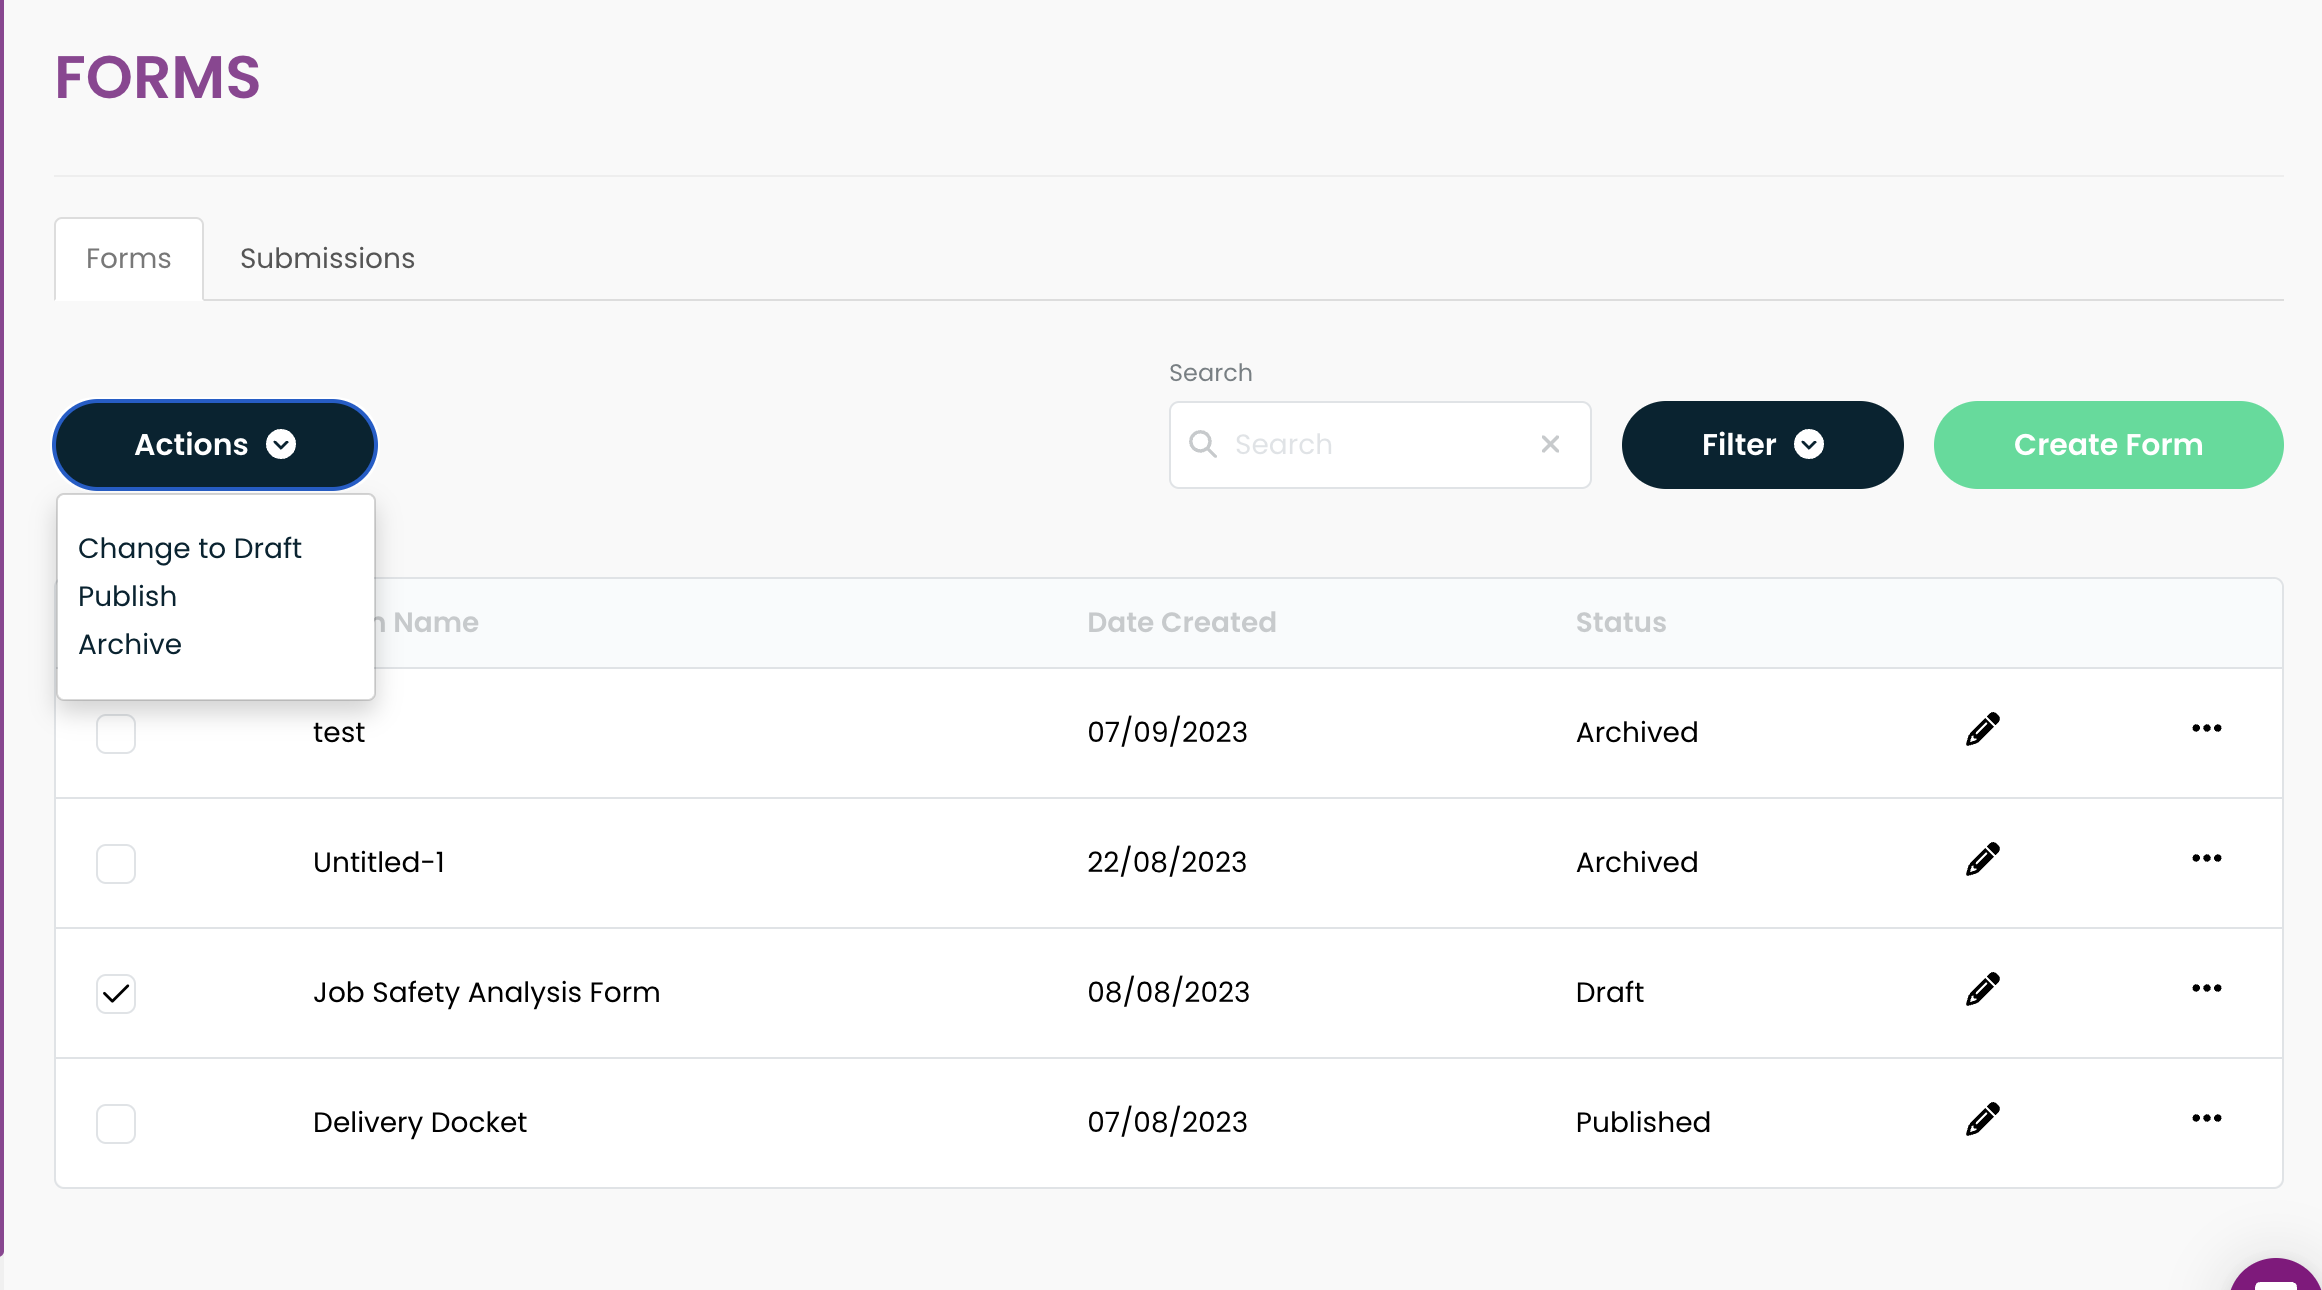
Task: Select Archive from Actions menu
Action: point(130,644)
